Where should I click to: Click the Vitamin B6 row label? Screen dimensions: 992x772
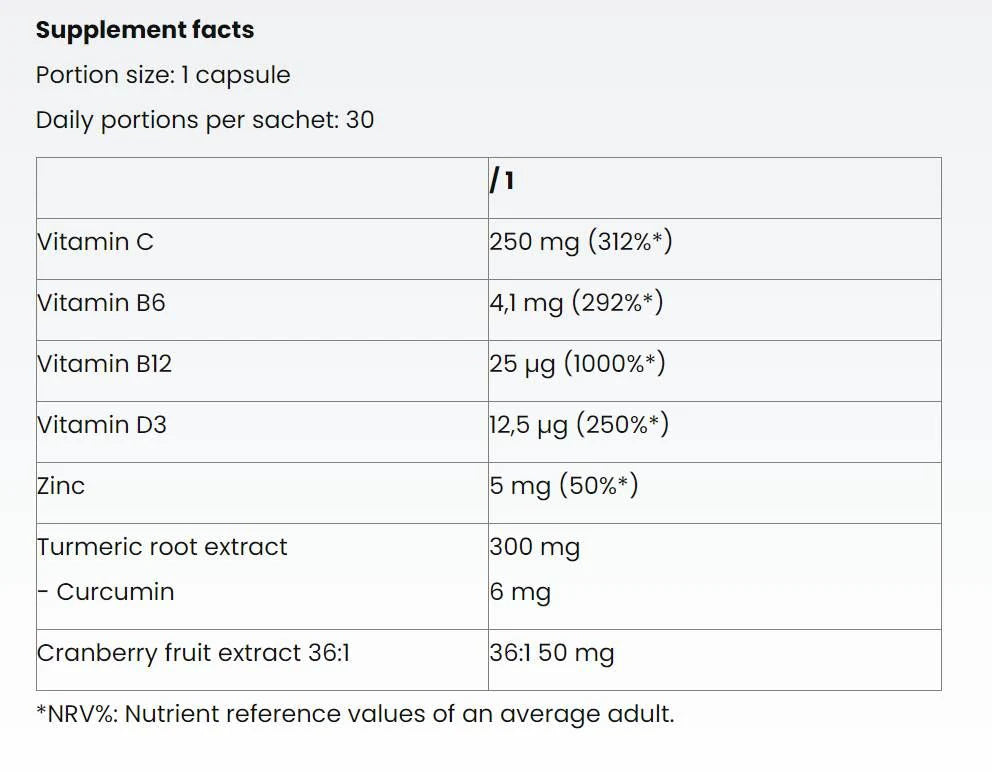pos(101,303)
